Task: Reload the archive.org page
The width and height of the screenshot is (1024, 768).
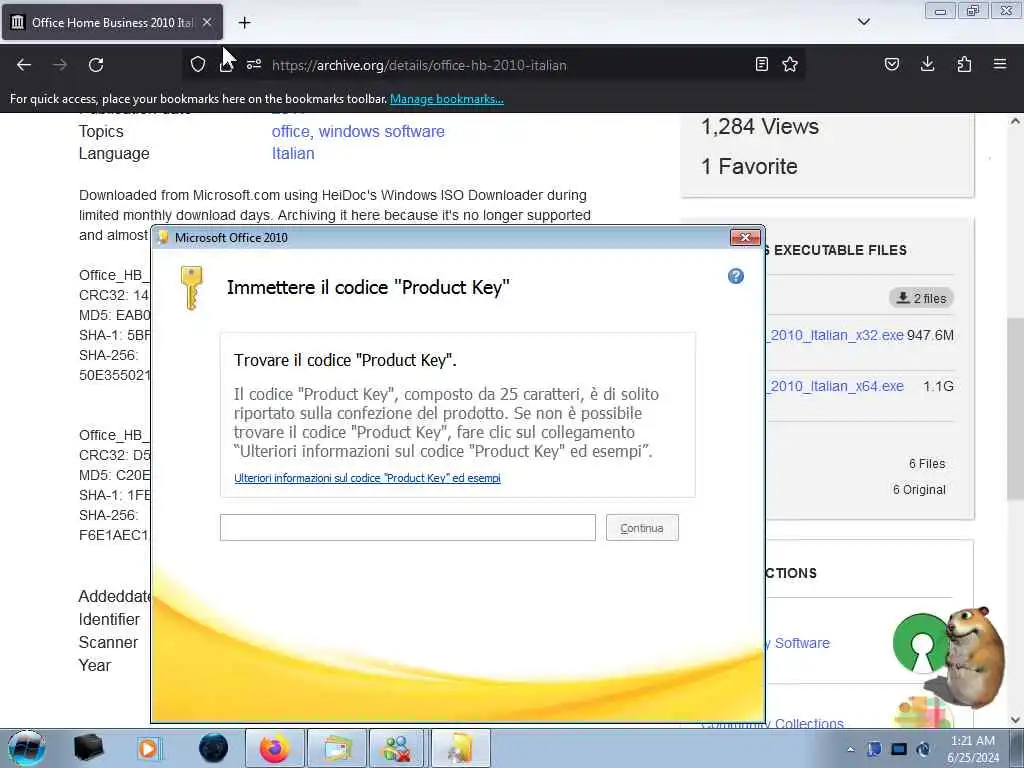Action: pyautogui.click(x=96, y=65)
